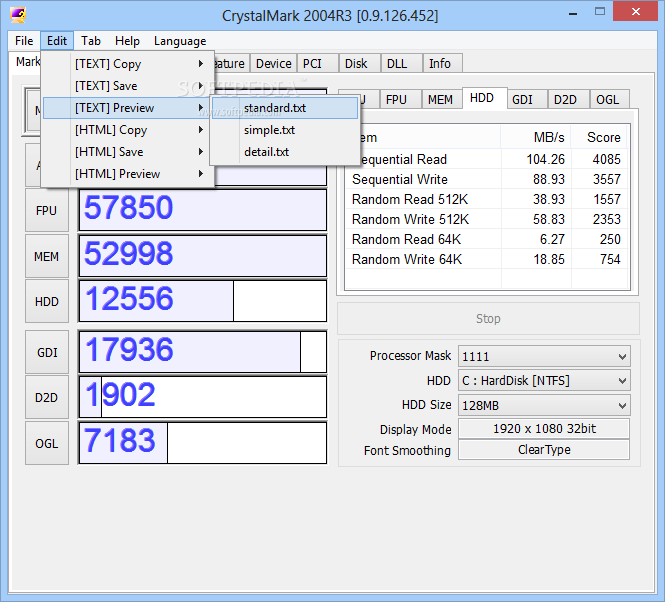This screenshot has height=602, width=665.
Task: Run the OGL benchmark button
Action: [47, 443]
